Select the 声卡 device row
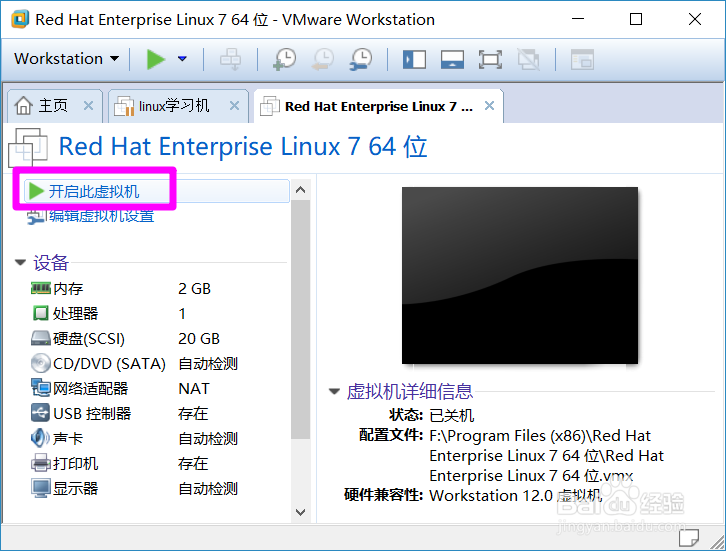Viewport: 726px width, 551px height. (x=134, y=439)
